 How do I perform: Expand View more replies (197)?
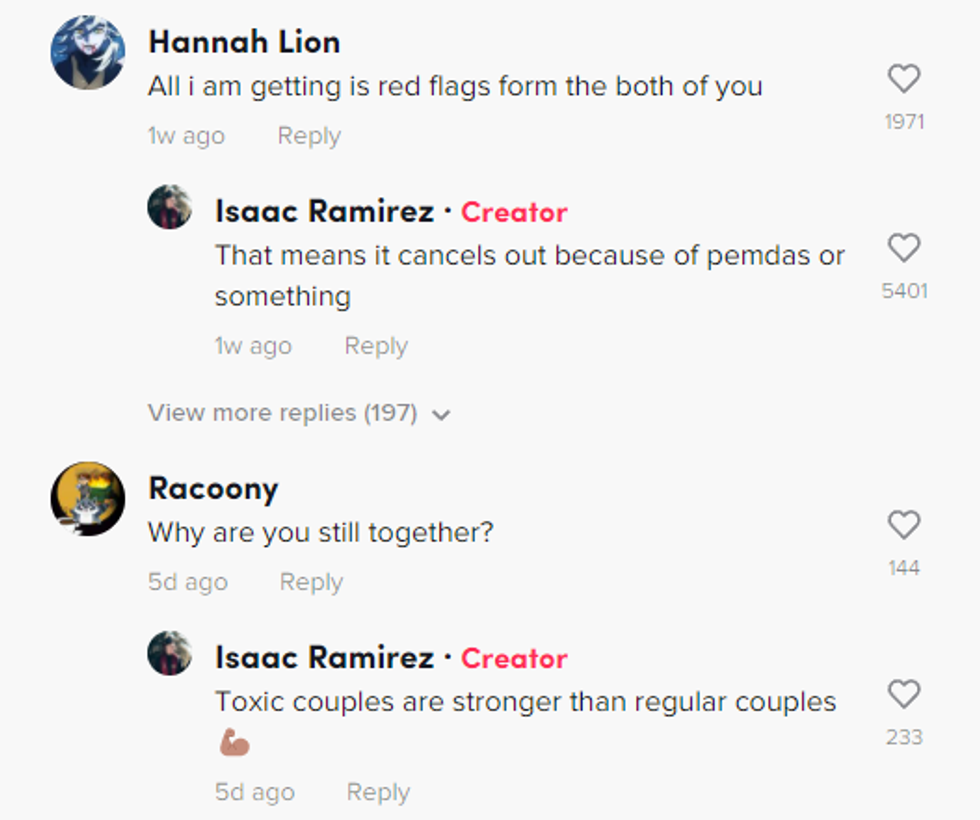pos(282,413)
